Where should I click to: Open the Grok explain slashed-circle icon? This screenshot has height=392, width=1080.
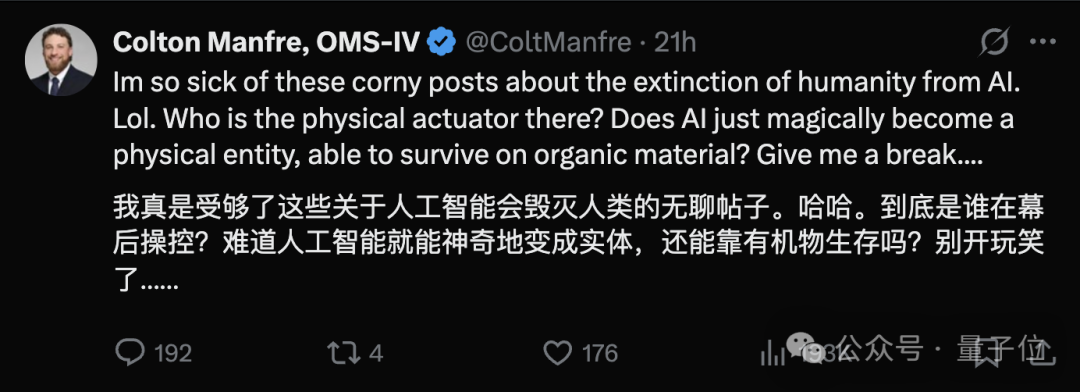click(995, 43)
